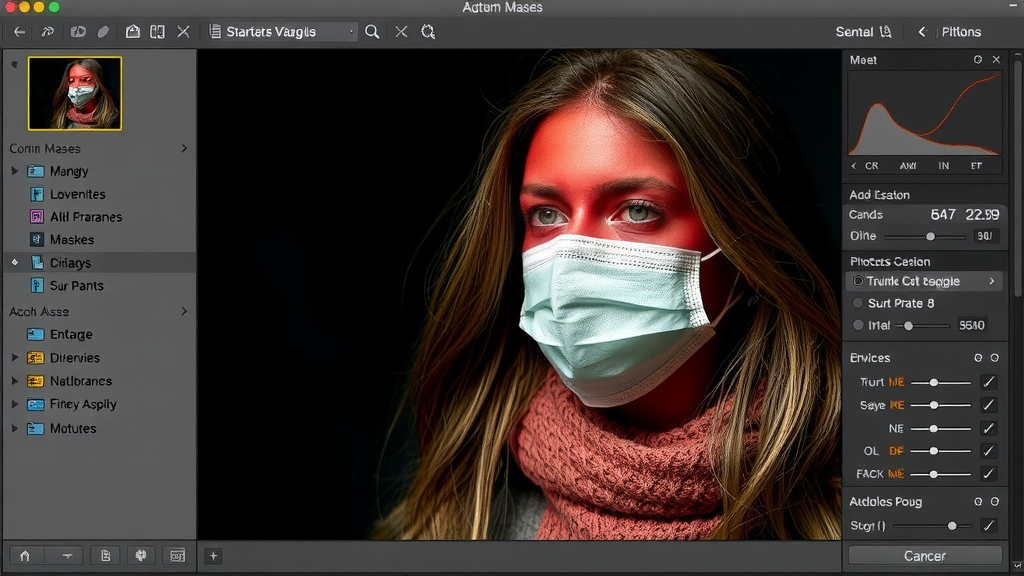Click the magnifying glass search icon
The height and width of the screenshot is (576, 1024).
pos(371,31)
